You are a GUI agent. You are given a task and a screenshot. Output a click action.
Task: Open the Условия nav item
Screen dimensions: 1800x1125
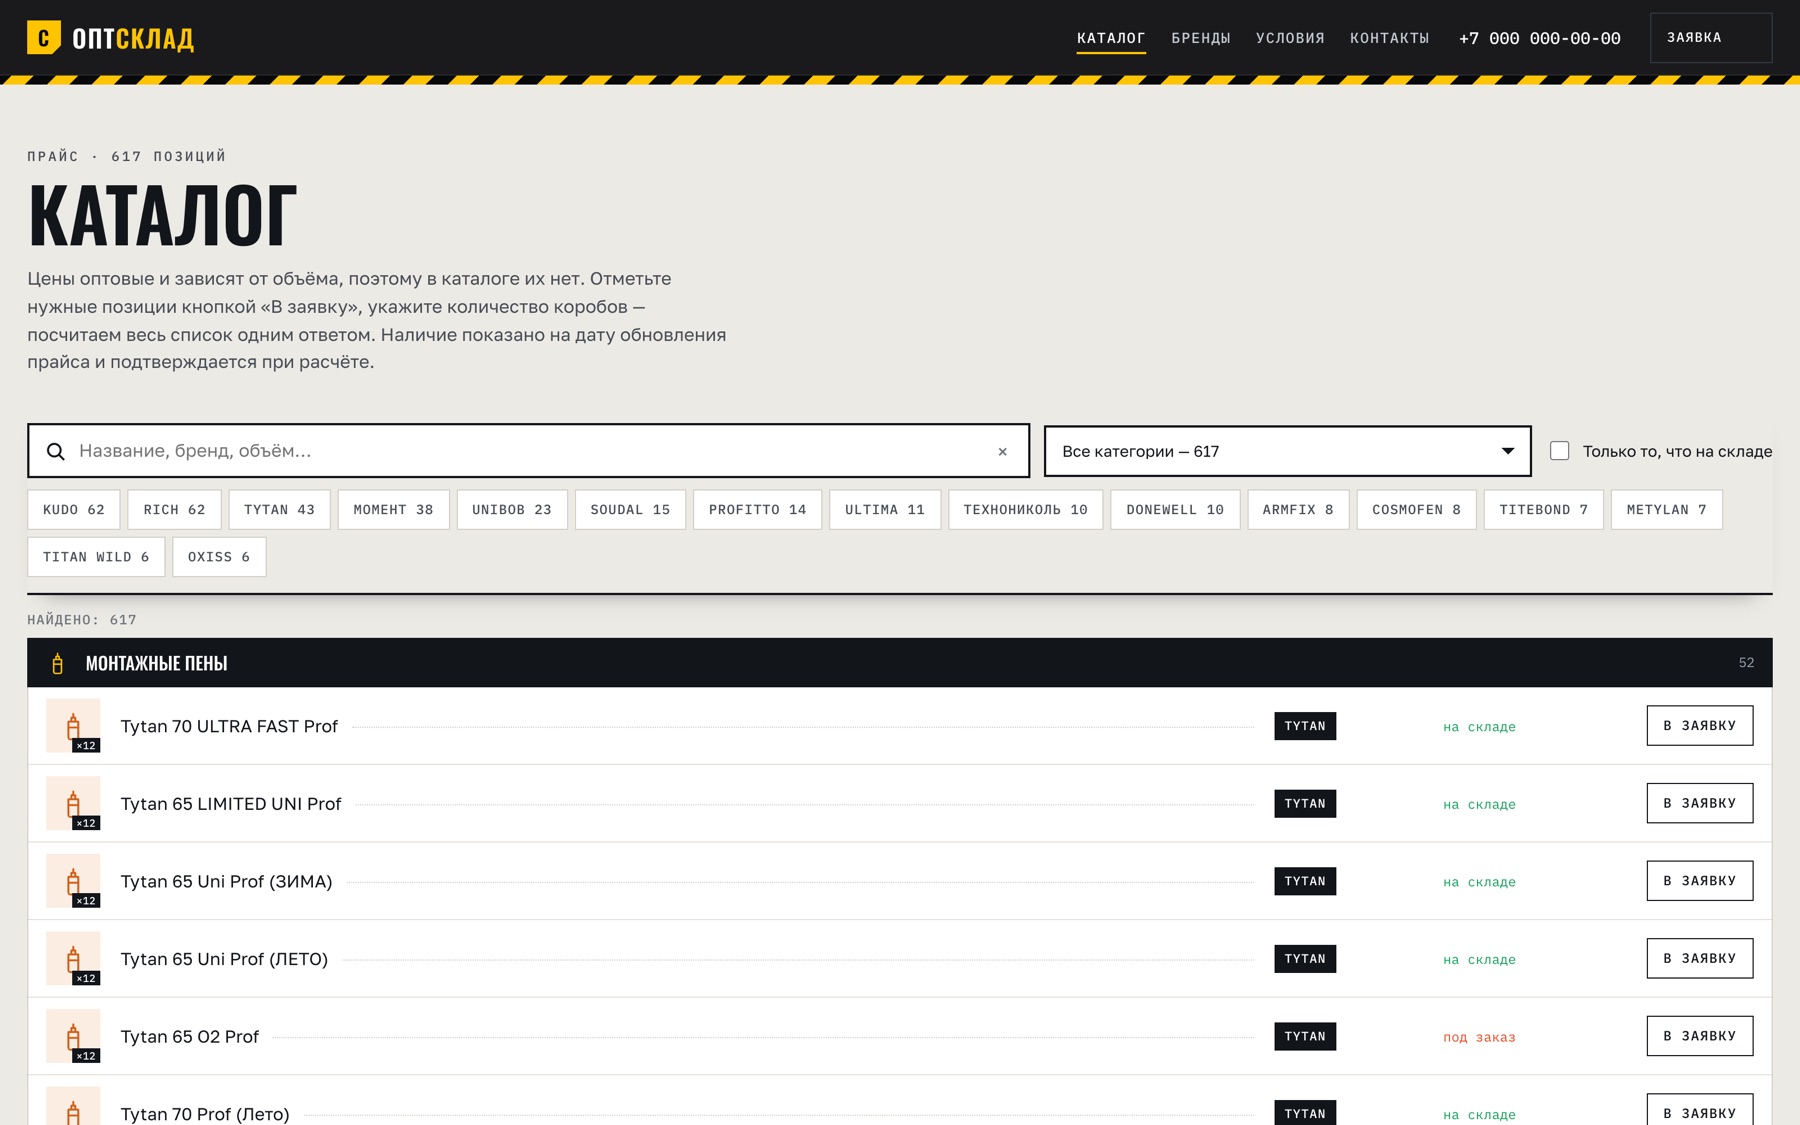coord(1290,38)
